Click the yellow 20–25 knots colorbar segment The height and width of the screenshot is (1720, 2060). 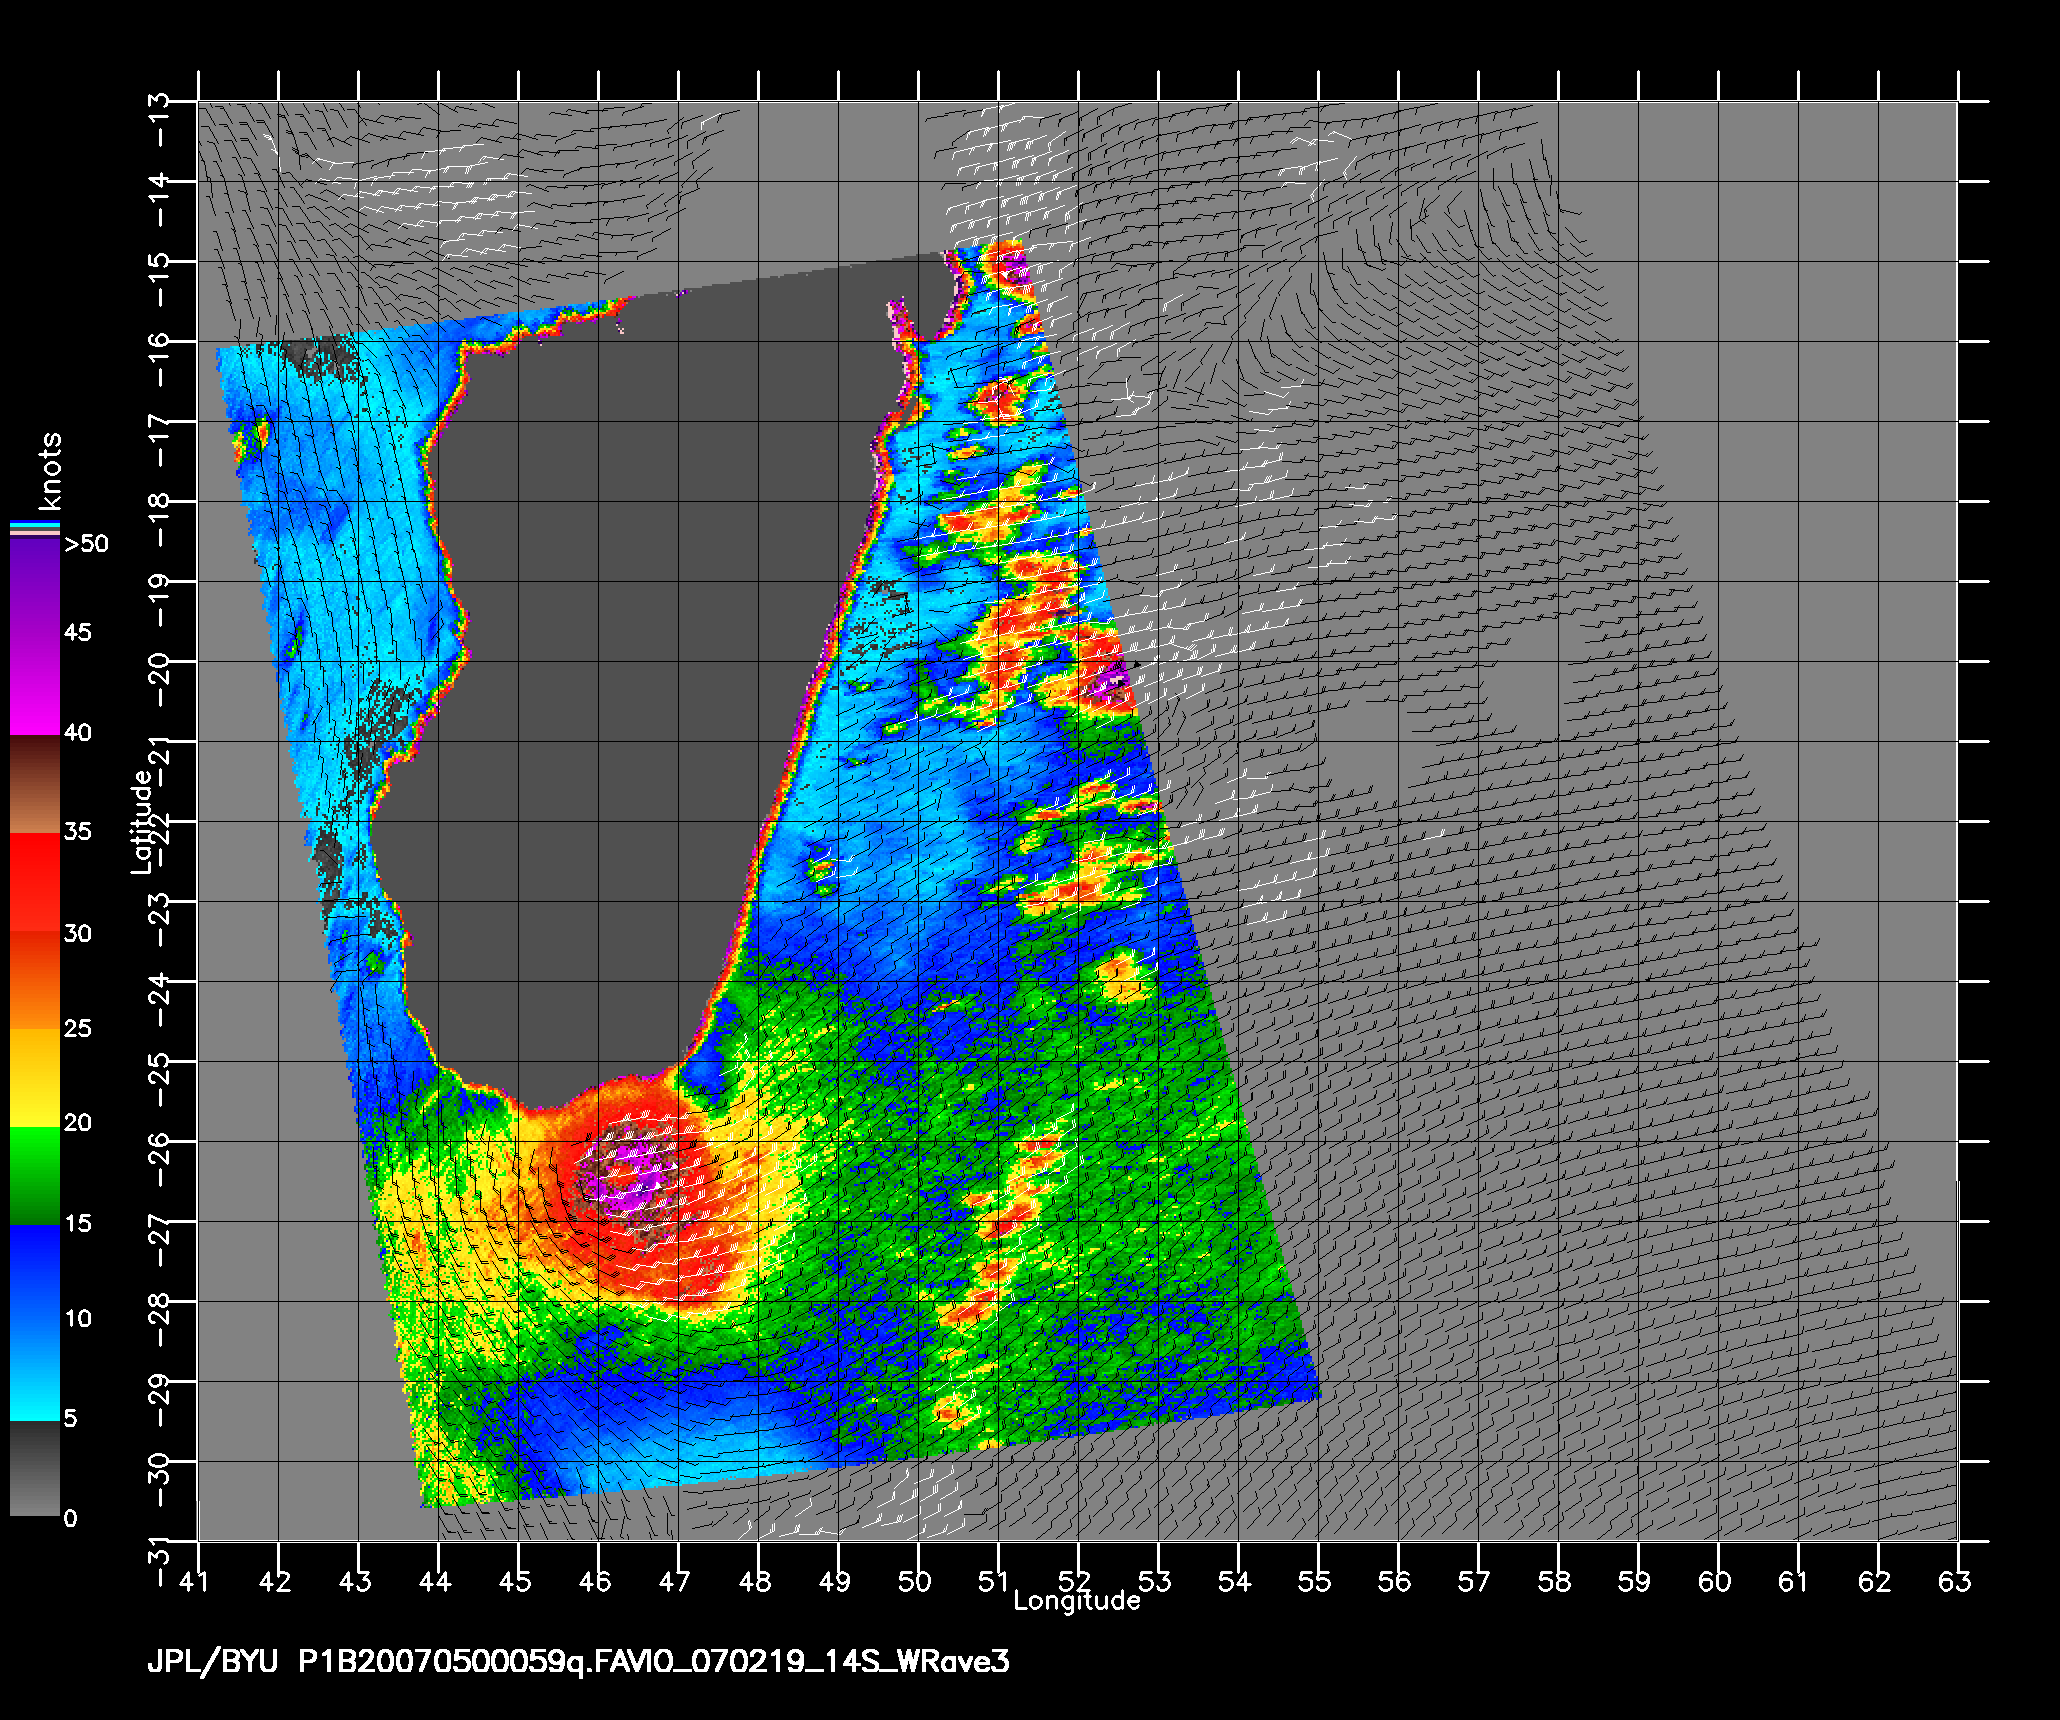tap(35, 1078)
